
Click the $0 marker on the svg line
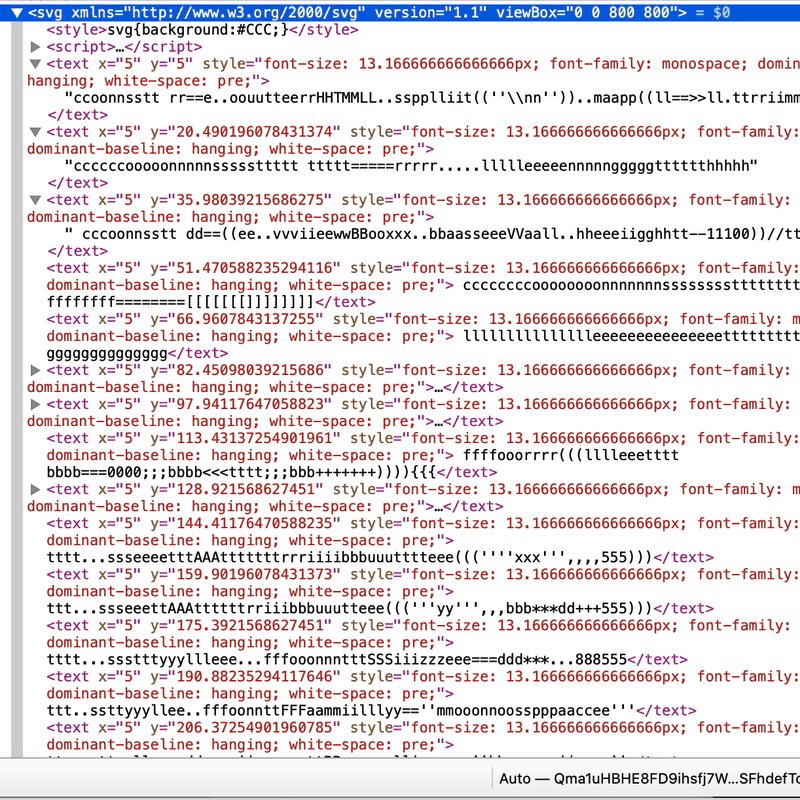(721, 12)
